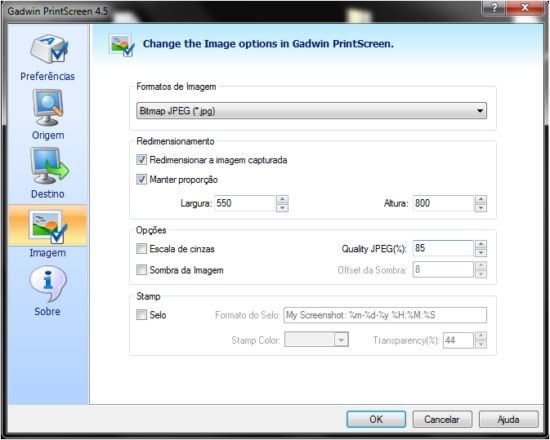Click the Escala de cinzas label
Screen dimensions: 550x440
point(182,249)
